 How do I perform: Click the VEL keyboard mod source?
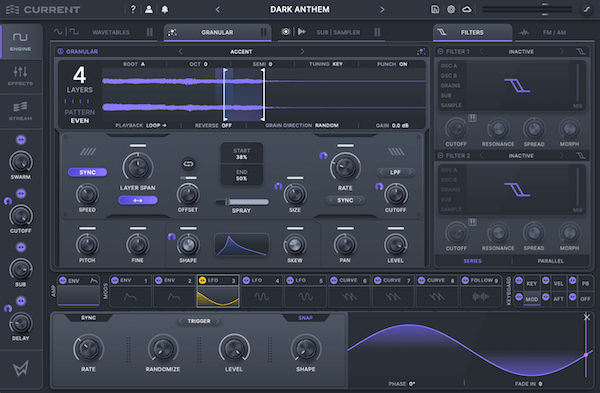click(x=558, y=284)
